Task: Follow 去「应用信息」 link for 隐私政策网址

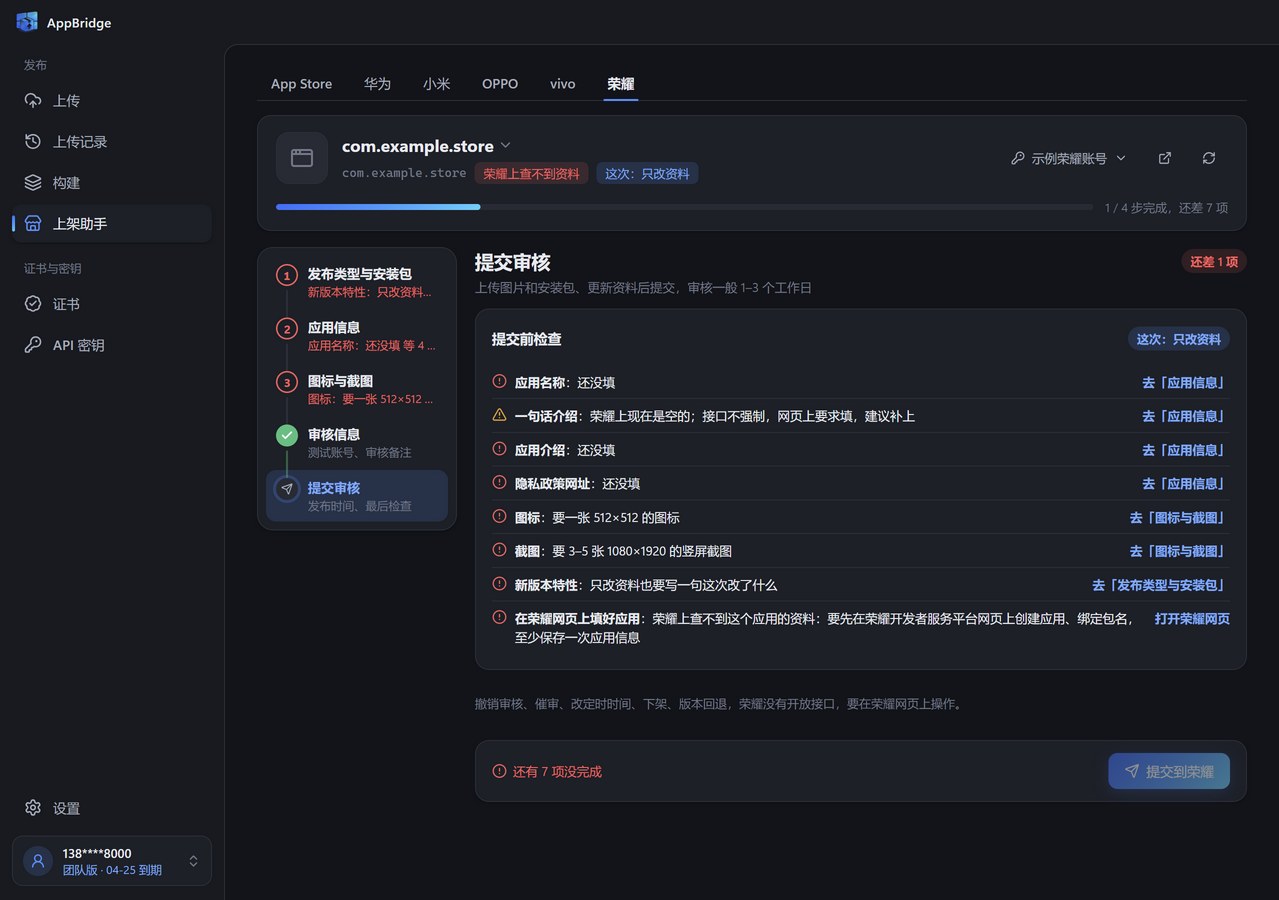Action: [1186, 484]
